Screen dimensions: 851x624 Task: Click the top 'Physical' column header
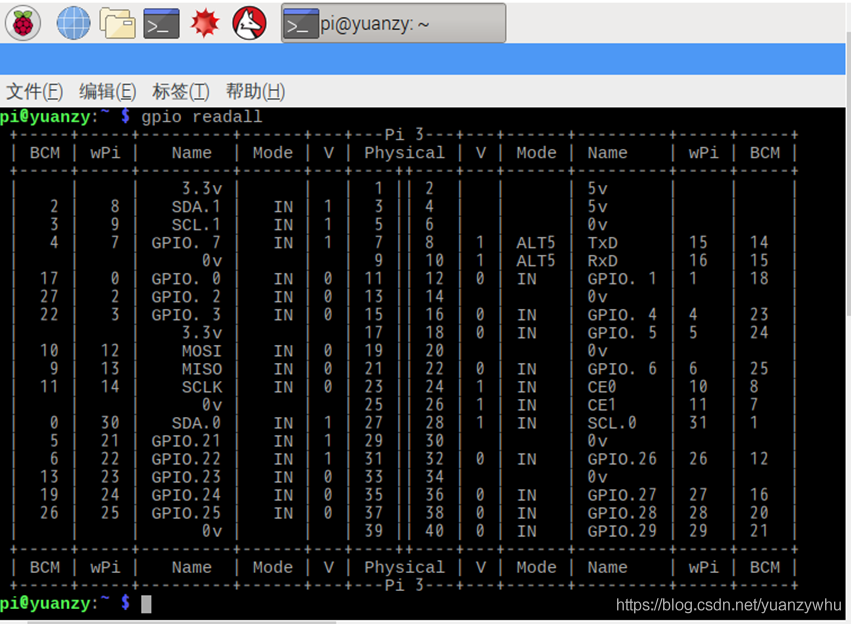tap(404, 153)
